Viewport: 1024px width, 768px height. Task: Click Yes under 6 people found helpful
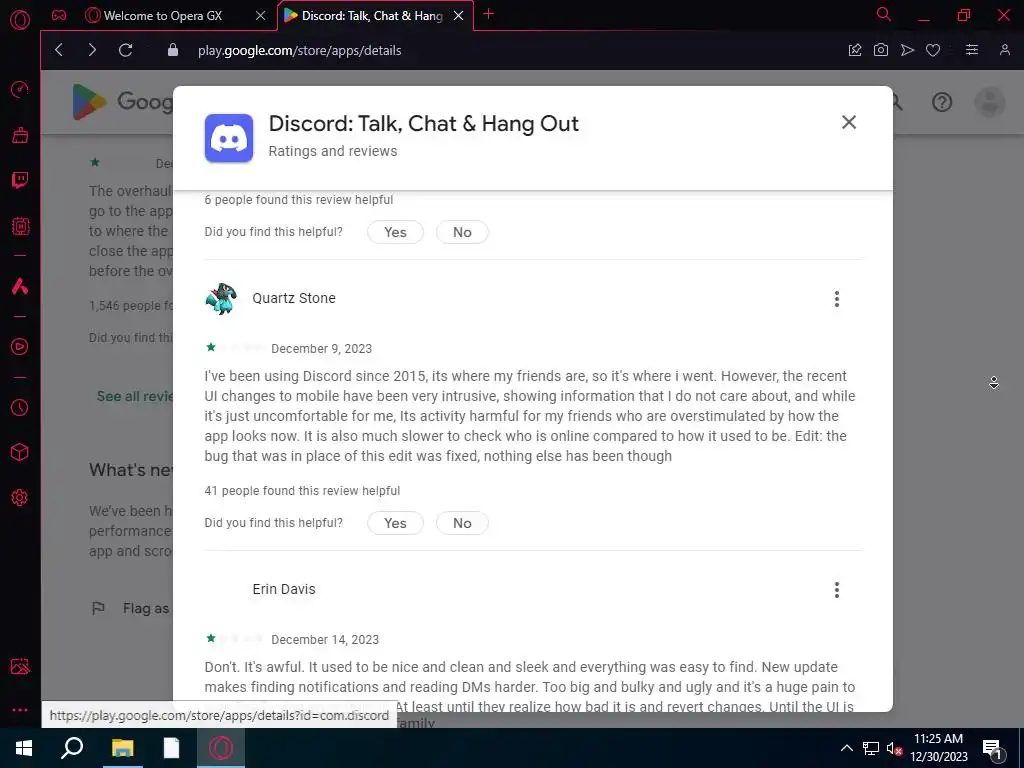[x=395, y=232]
